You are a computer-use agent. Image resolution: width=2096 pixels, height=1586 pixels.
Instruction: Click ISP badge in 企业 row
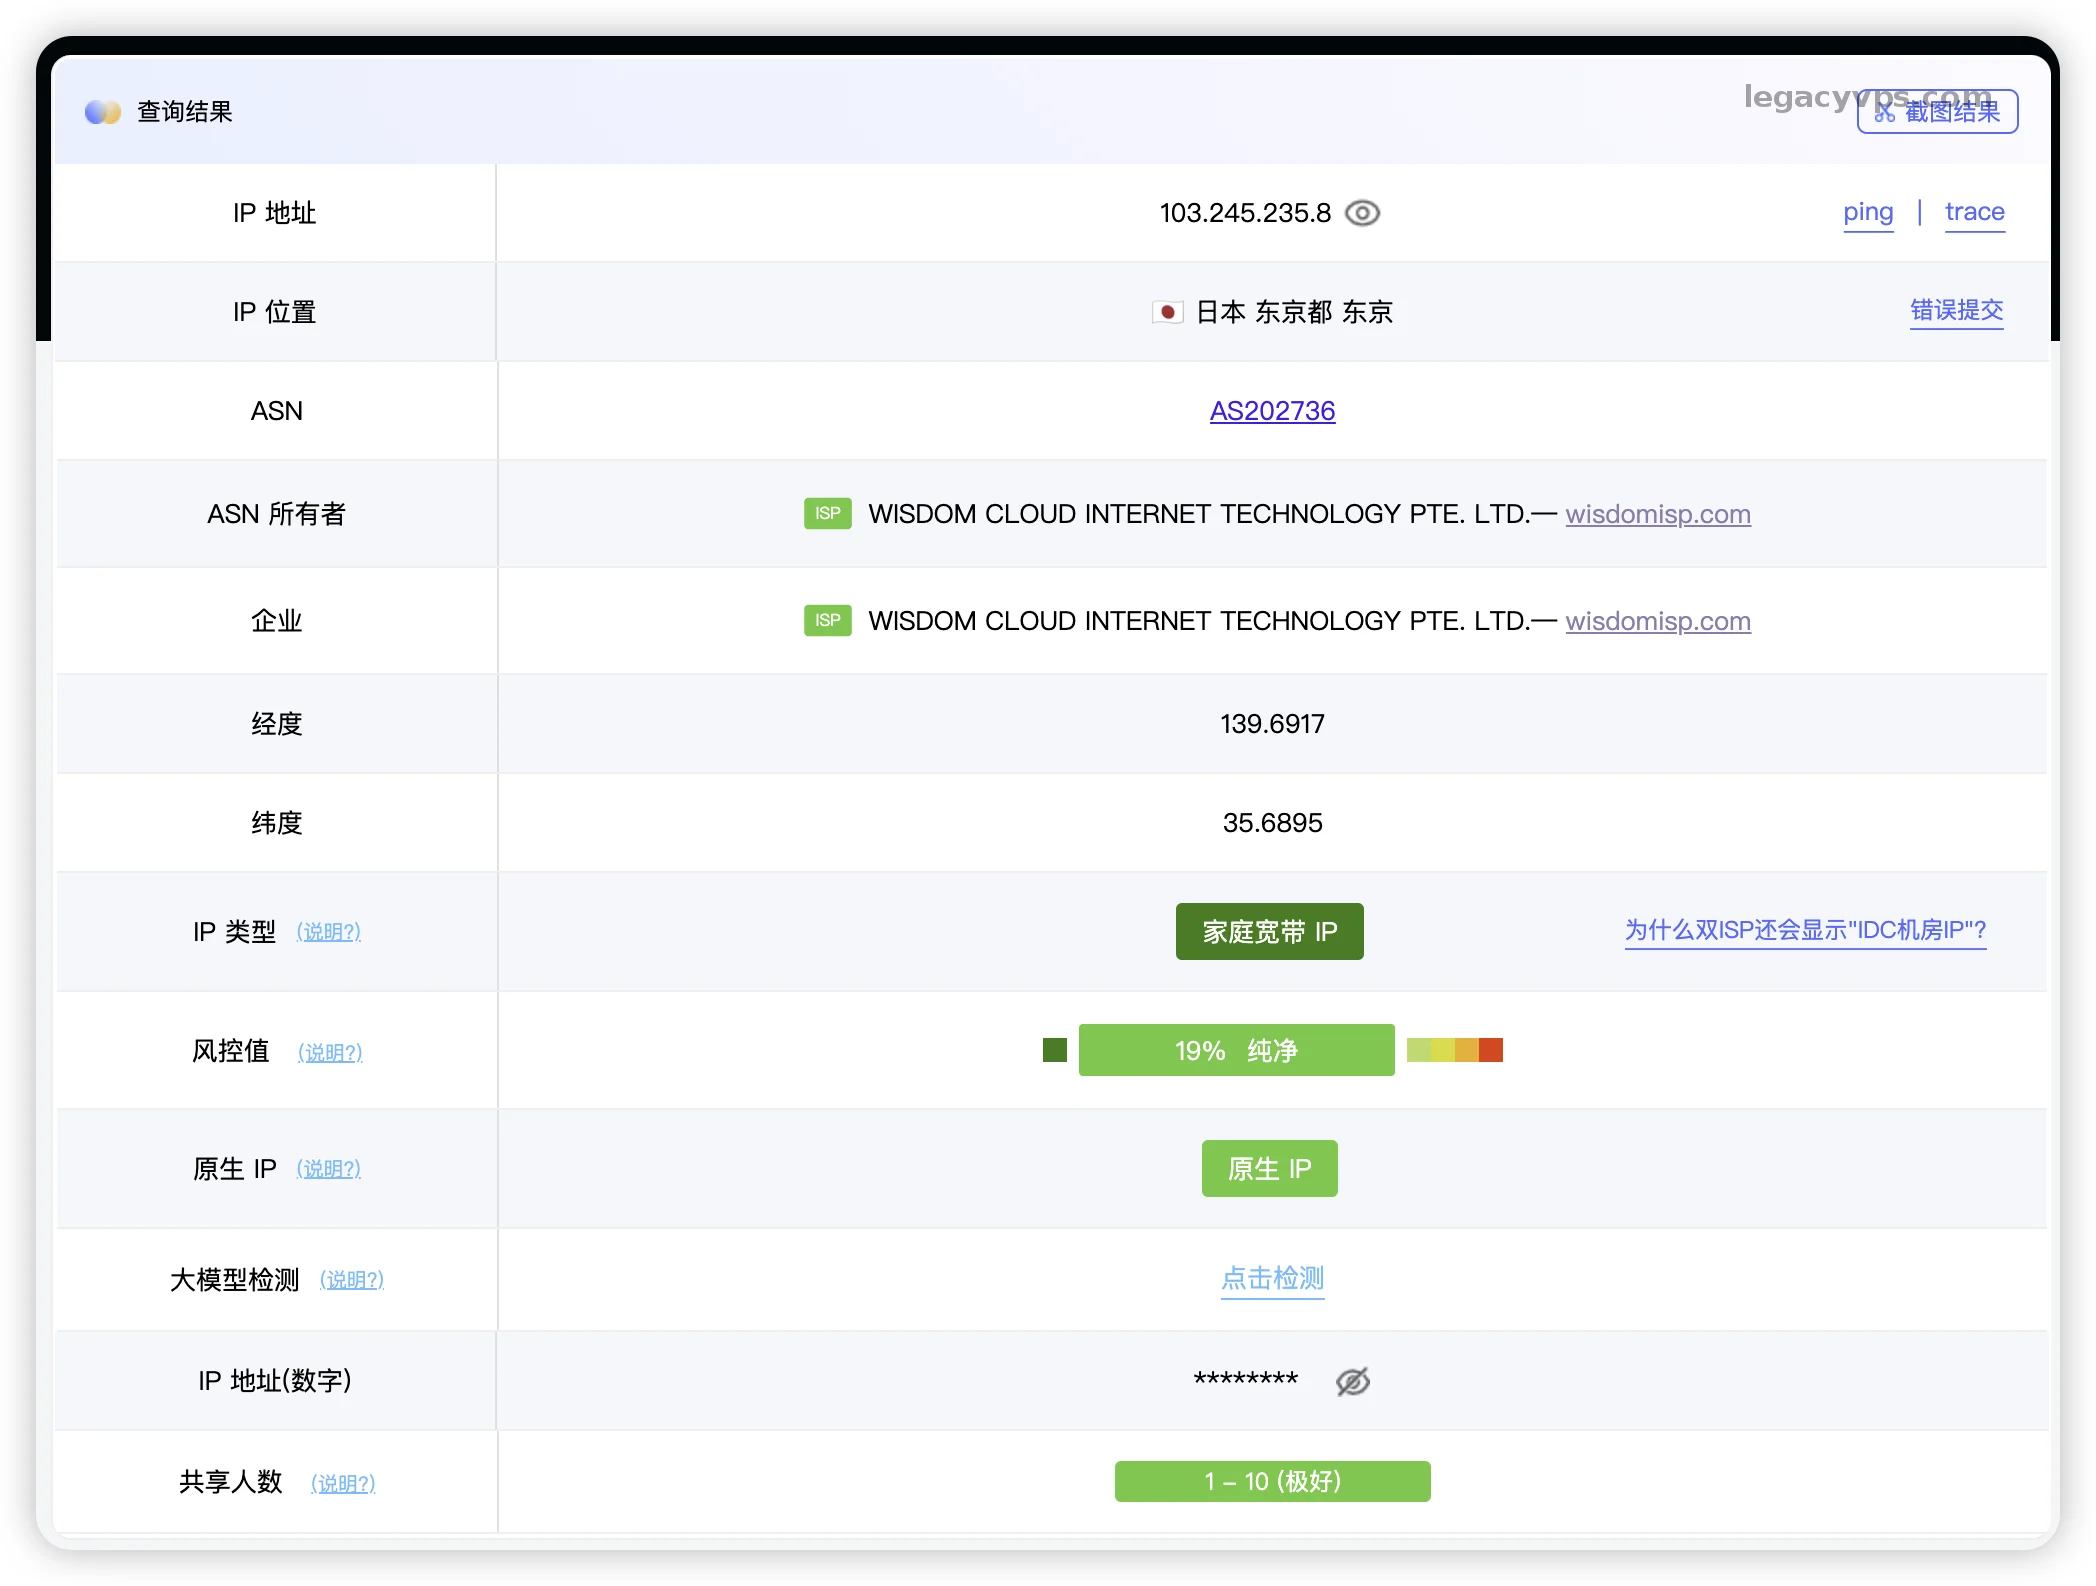point(827,620)
